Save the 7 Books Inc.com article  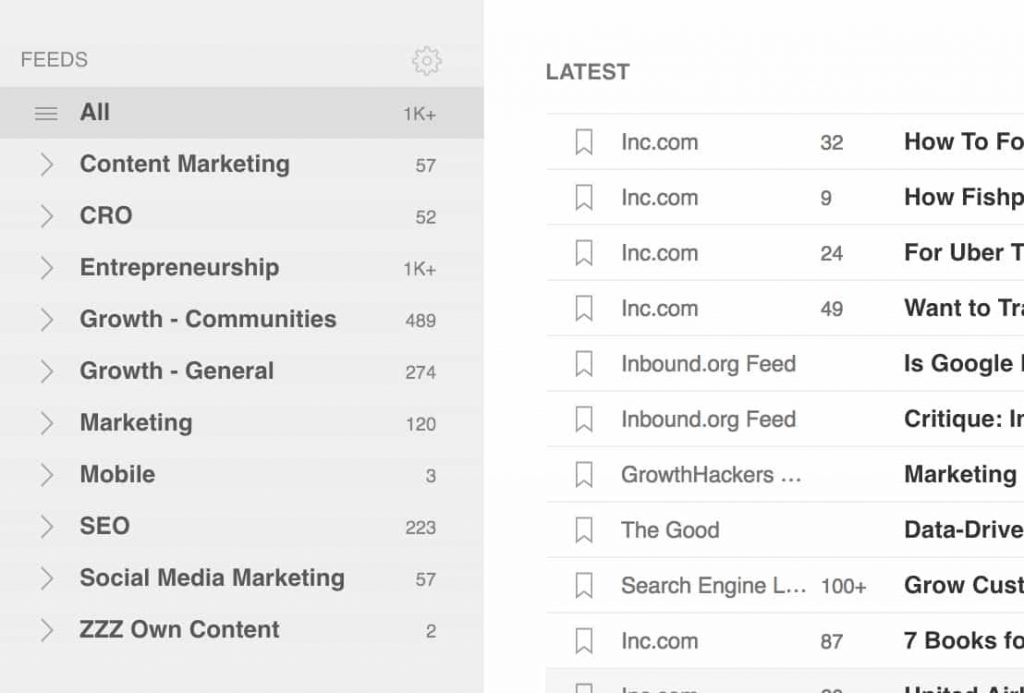583,641
